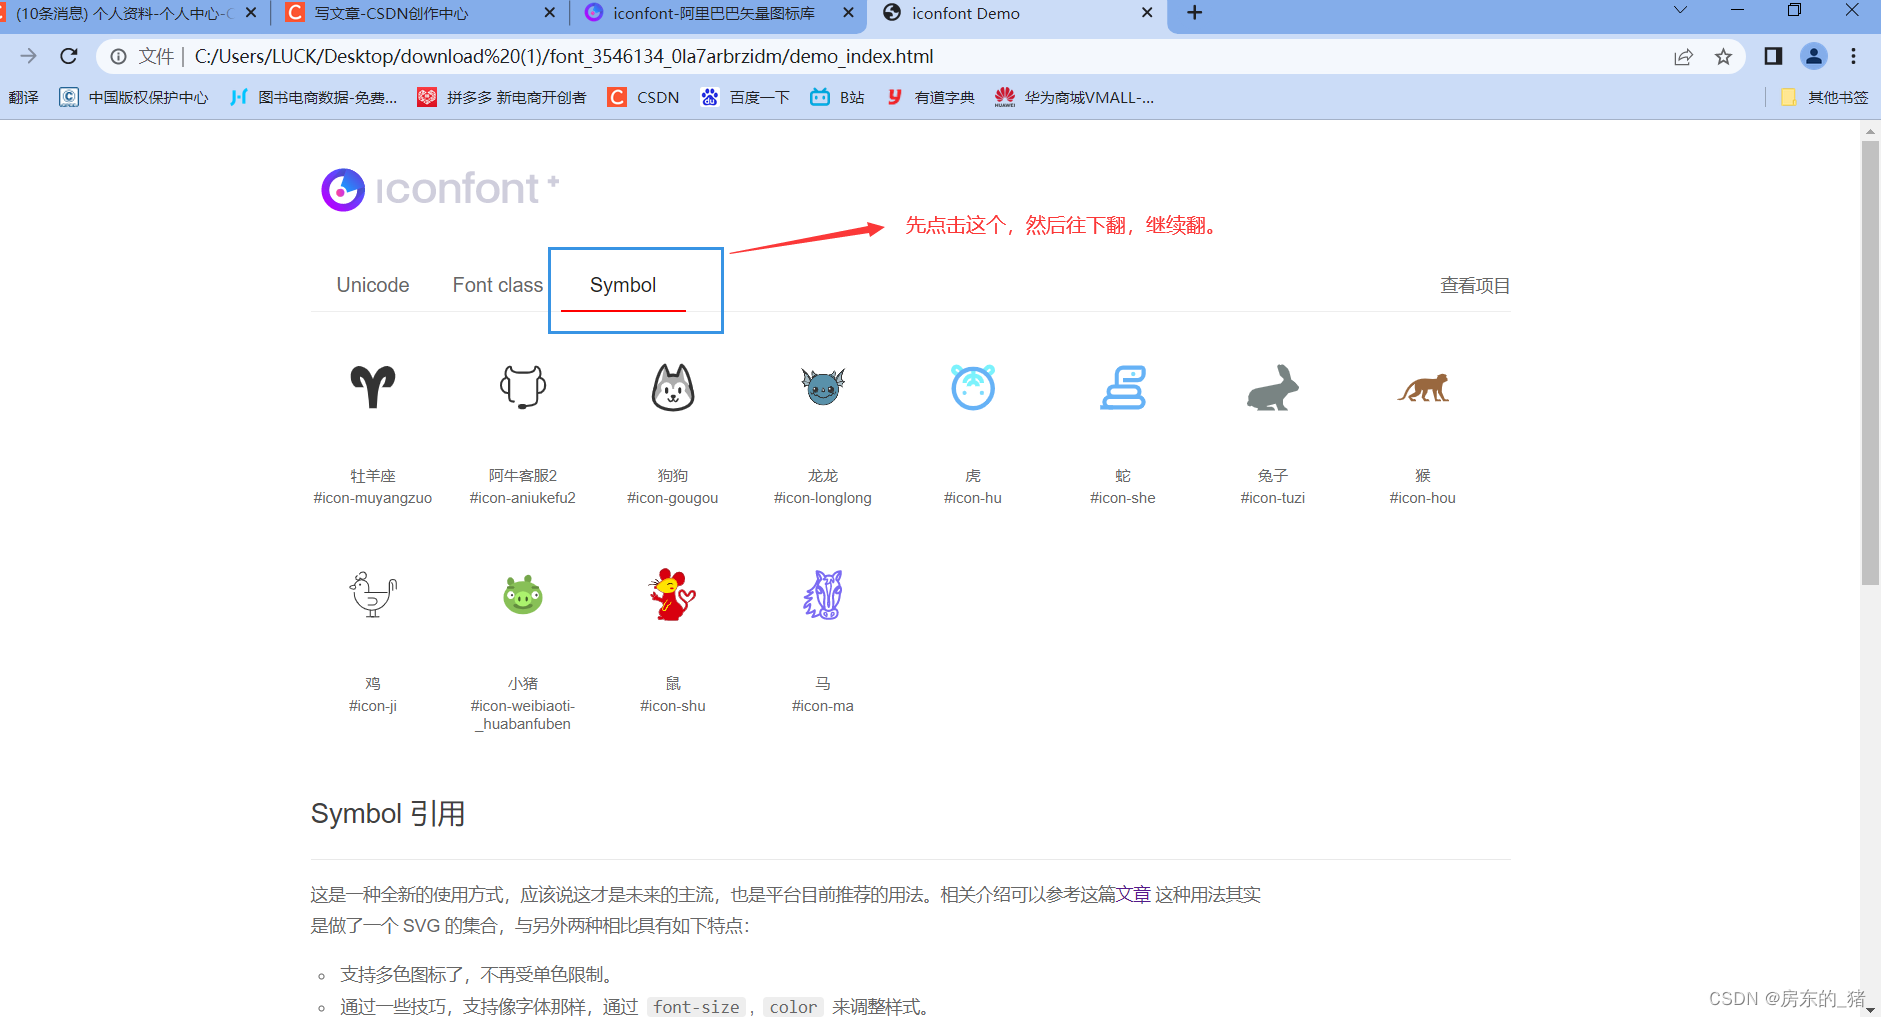Close the iconfont-阿里巴巴矢量图标库 tab
1881x1017 pixels.
pyautogui.click(x=848, y=13)
